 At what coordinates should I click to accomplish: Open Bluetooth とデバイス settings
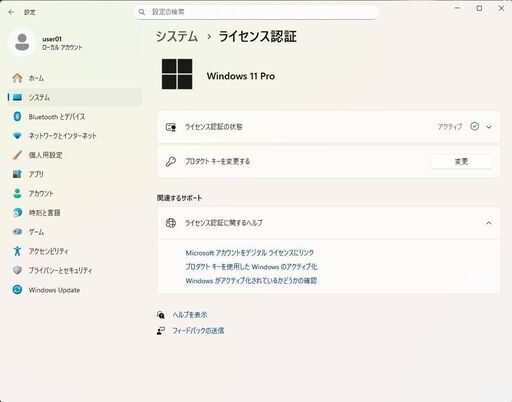tap(75, 117)
